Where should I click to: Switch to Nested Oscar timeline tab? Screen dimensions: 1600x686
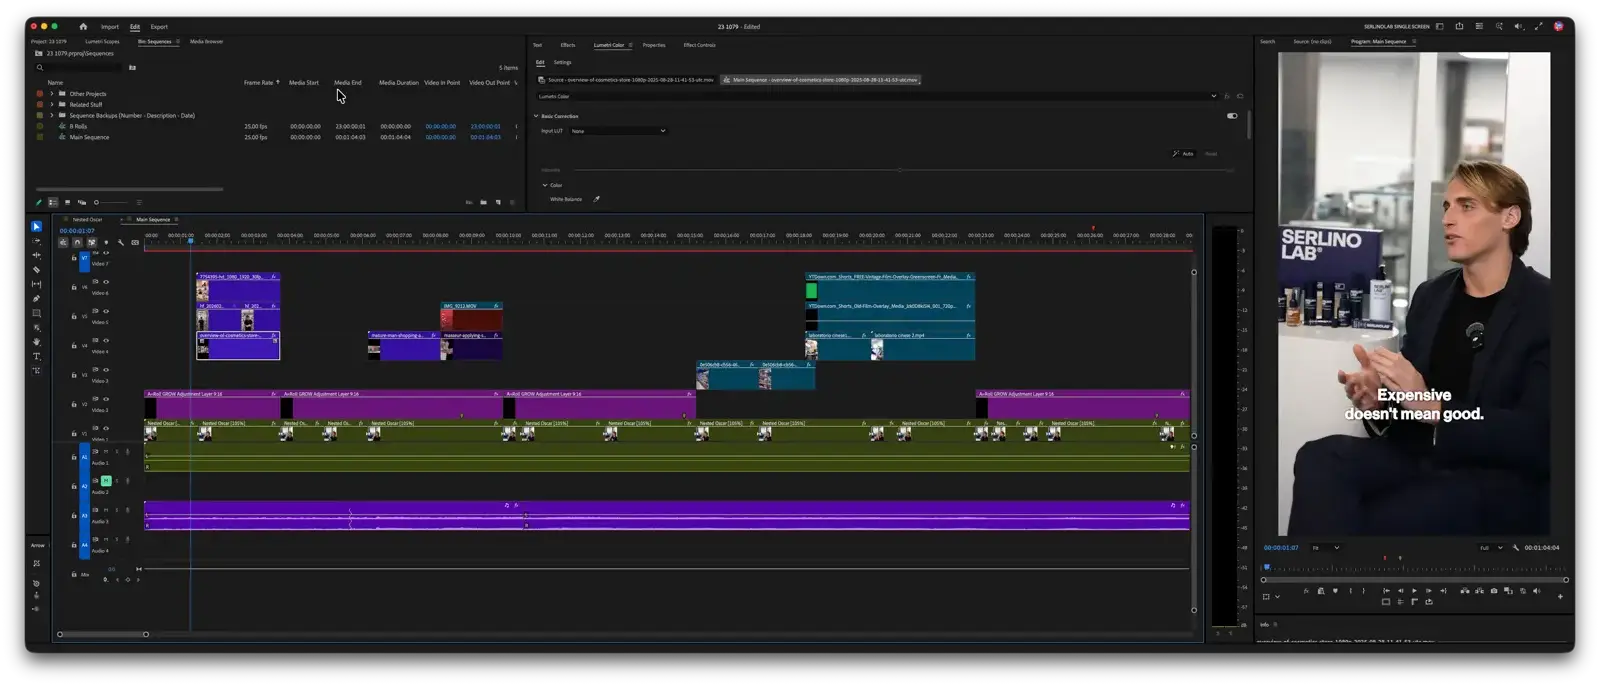[87, 219]
